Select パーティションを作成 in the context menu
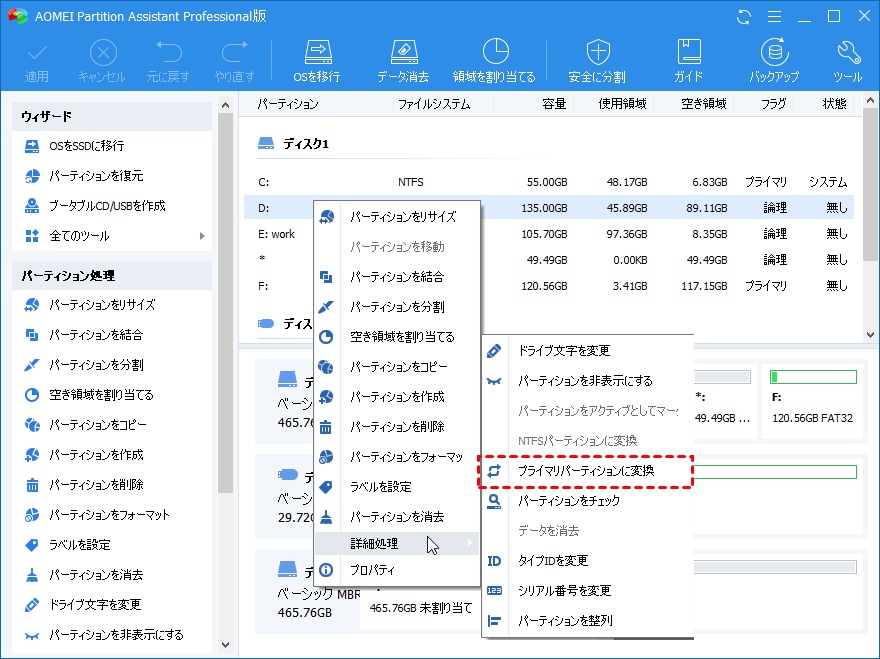The height and width of the screenshot is (659, 880). 397,397
